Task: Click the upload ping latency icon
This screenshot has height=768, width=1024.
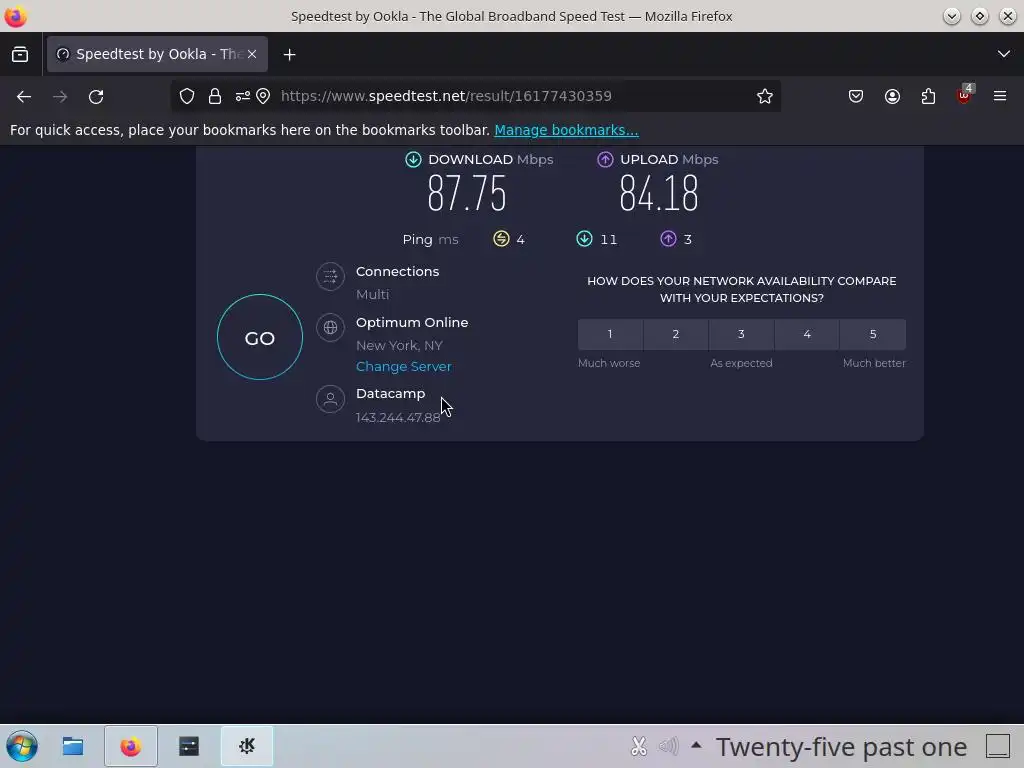Action: (x=668, y=239)
